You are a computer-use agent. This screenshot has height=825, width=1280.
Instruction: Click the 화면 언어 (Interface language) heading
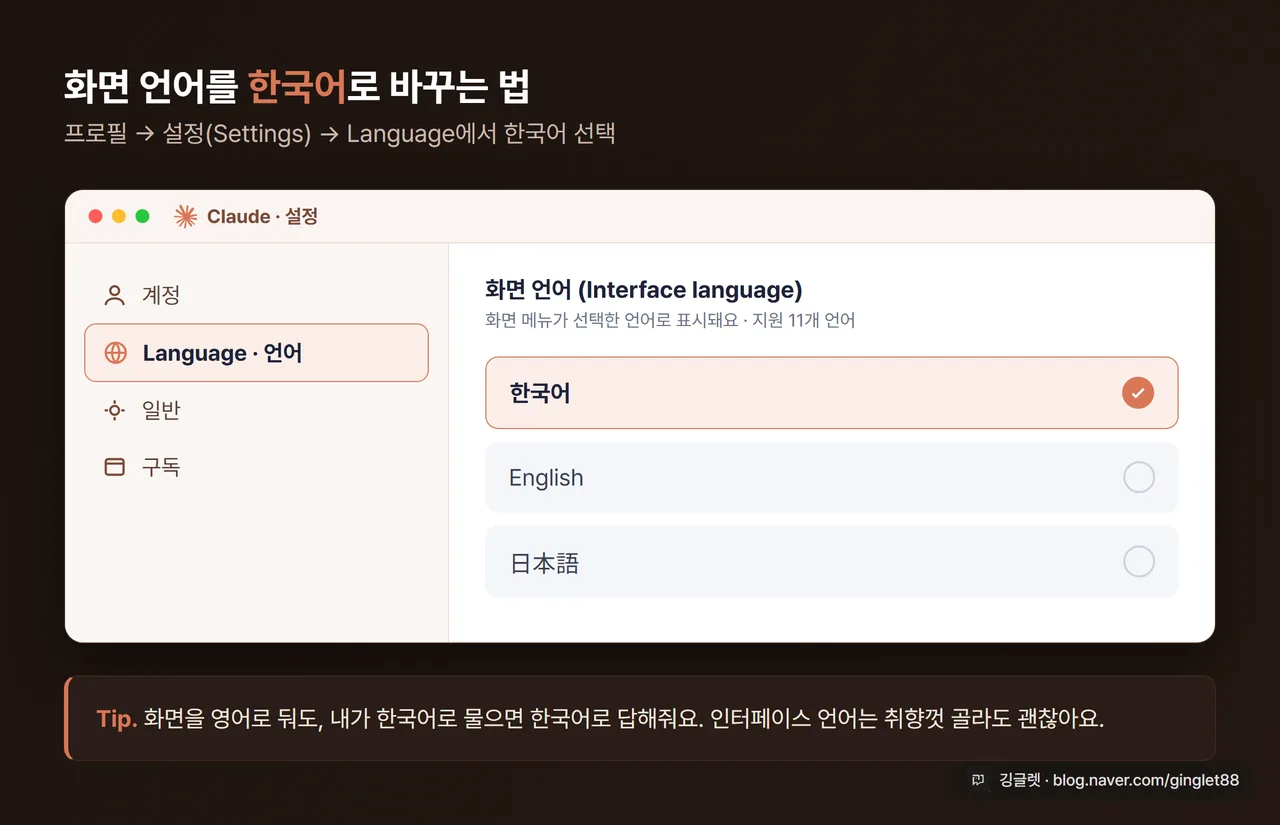pyautogui.click(x=644, y=290)
